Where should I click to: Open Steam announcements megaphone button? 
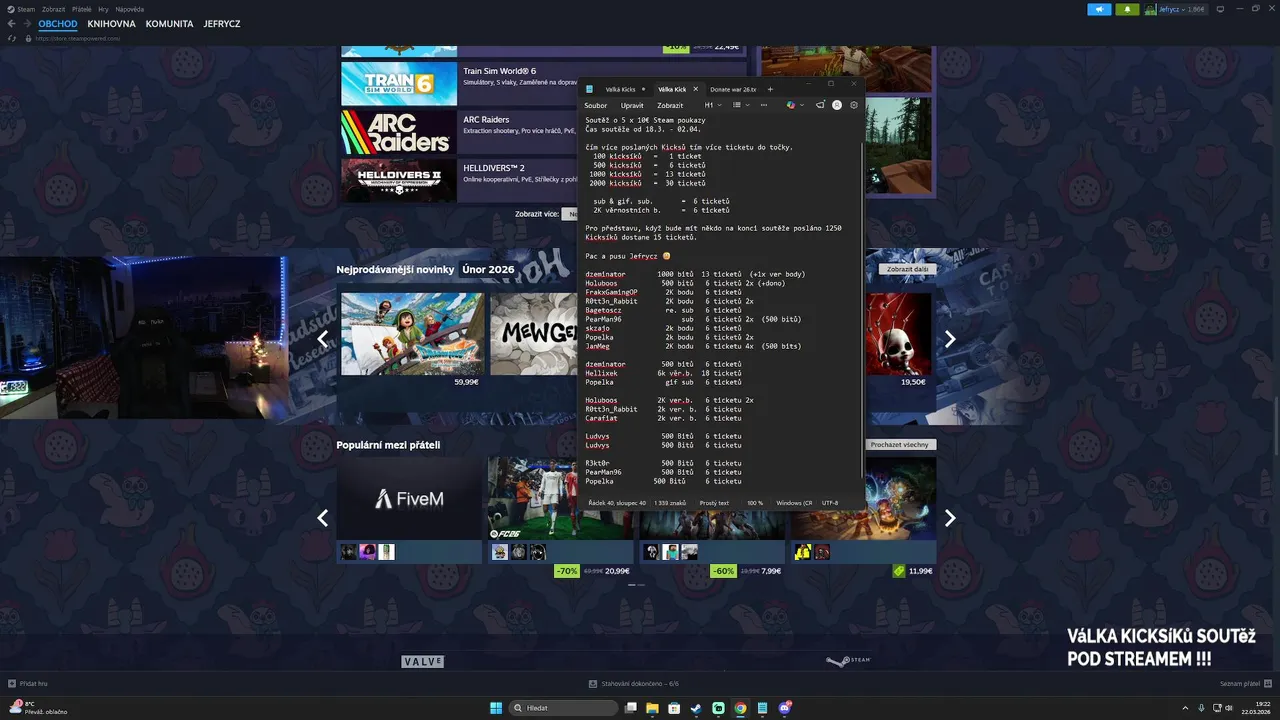(1099, 9)
